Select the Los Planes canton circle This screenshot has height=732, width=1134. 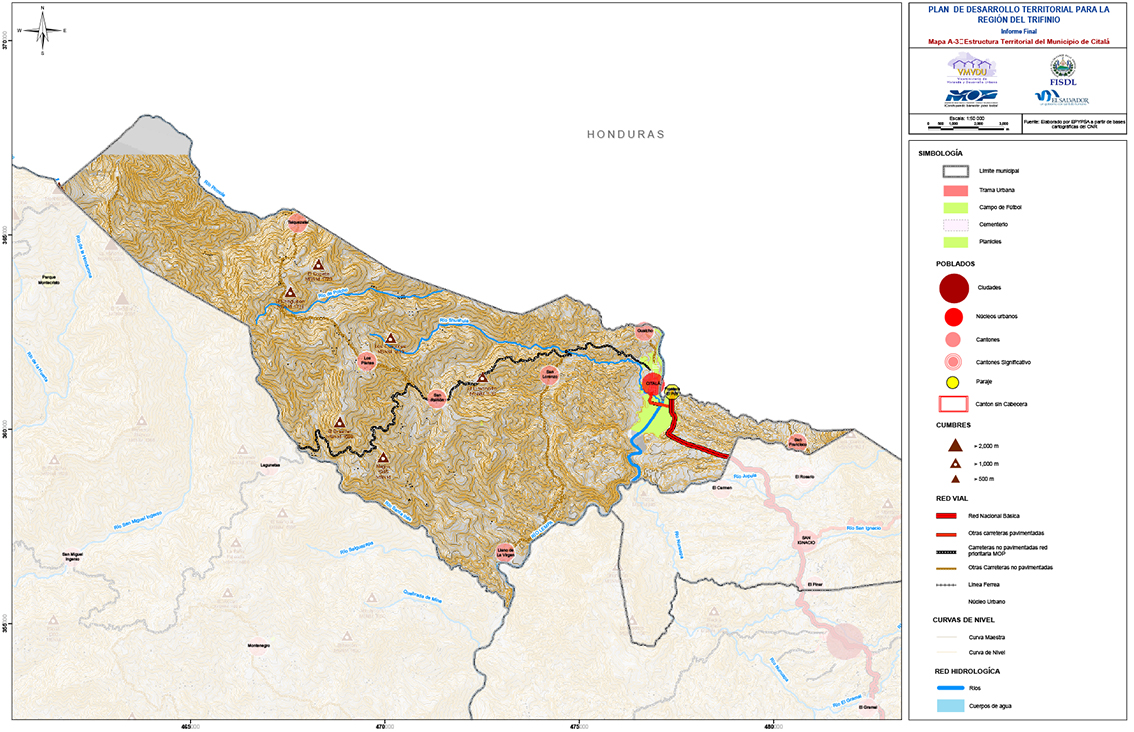[367, 361]
